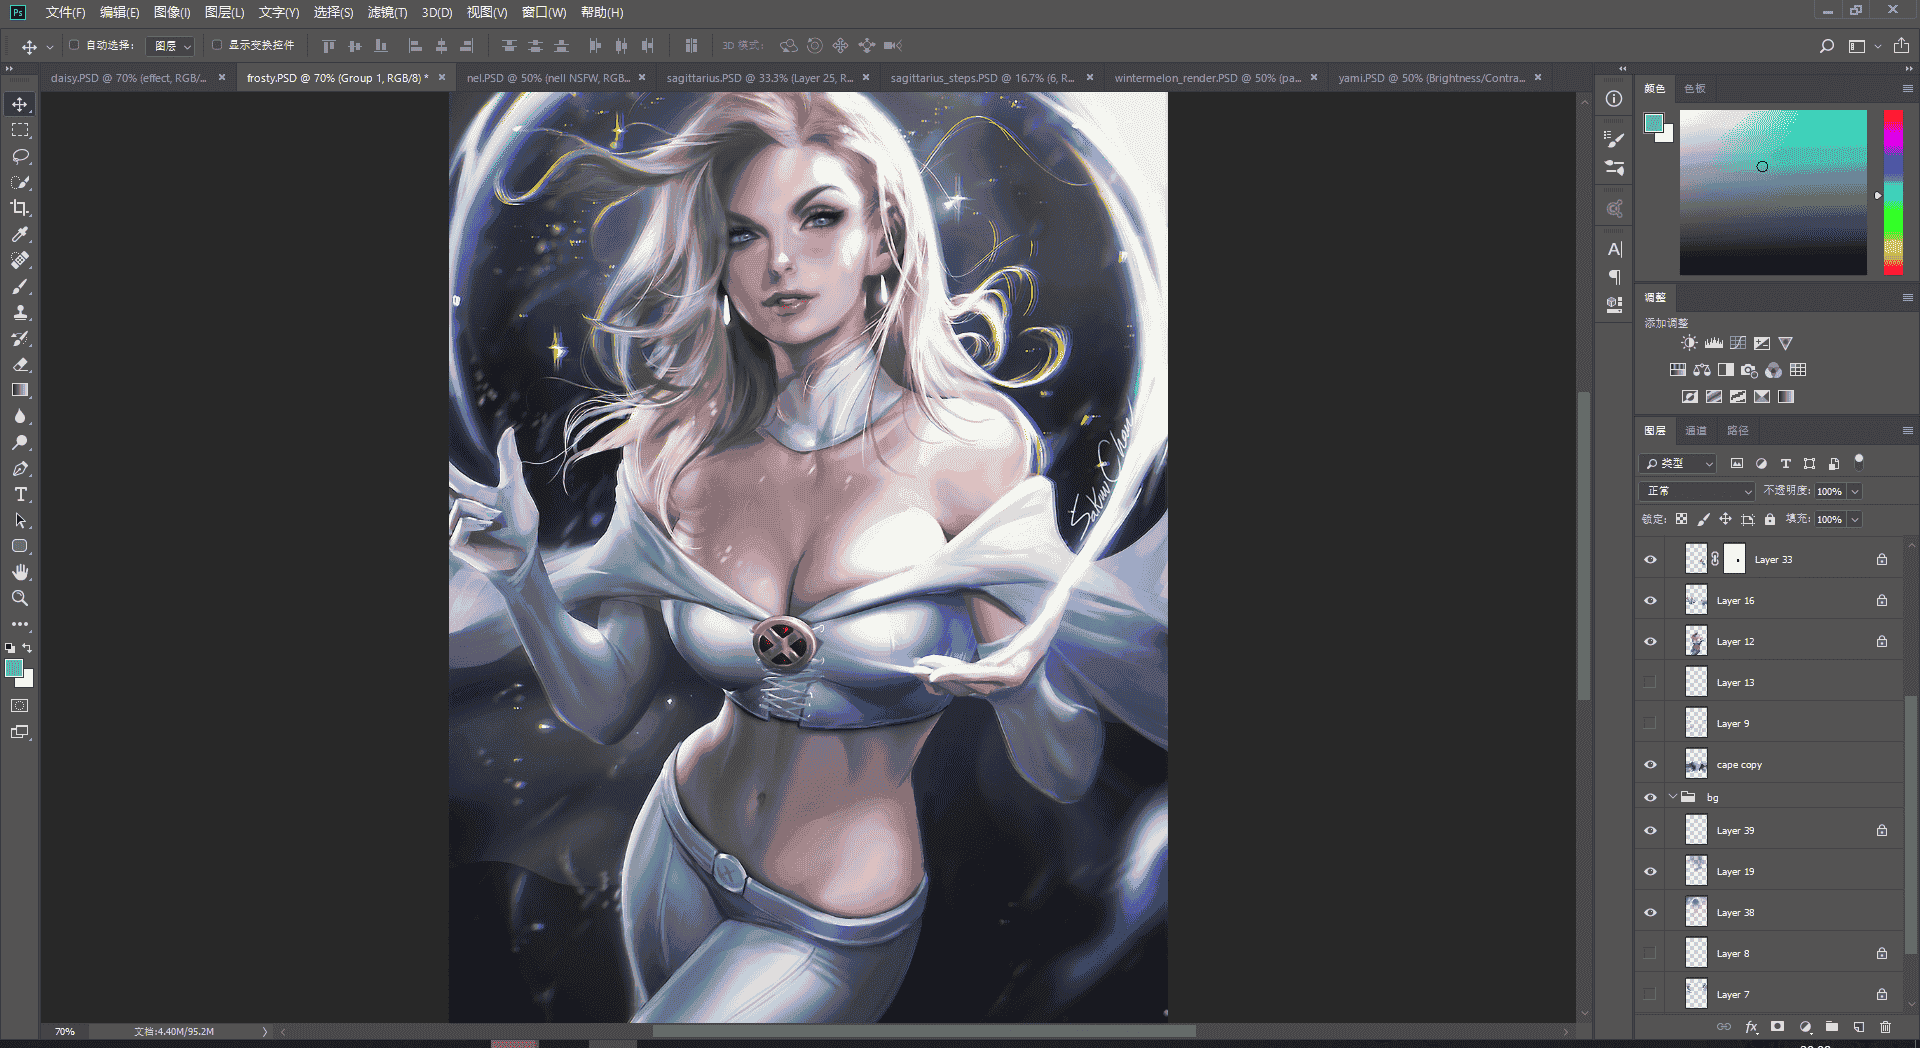Select the Eyedropper tool

[20, 234]
